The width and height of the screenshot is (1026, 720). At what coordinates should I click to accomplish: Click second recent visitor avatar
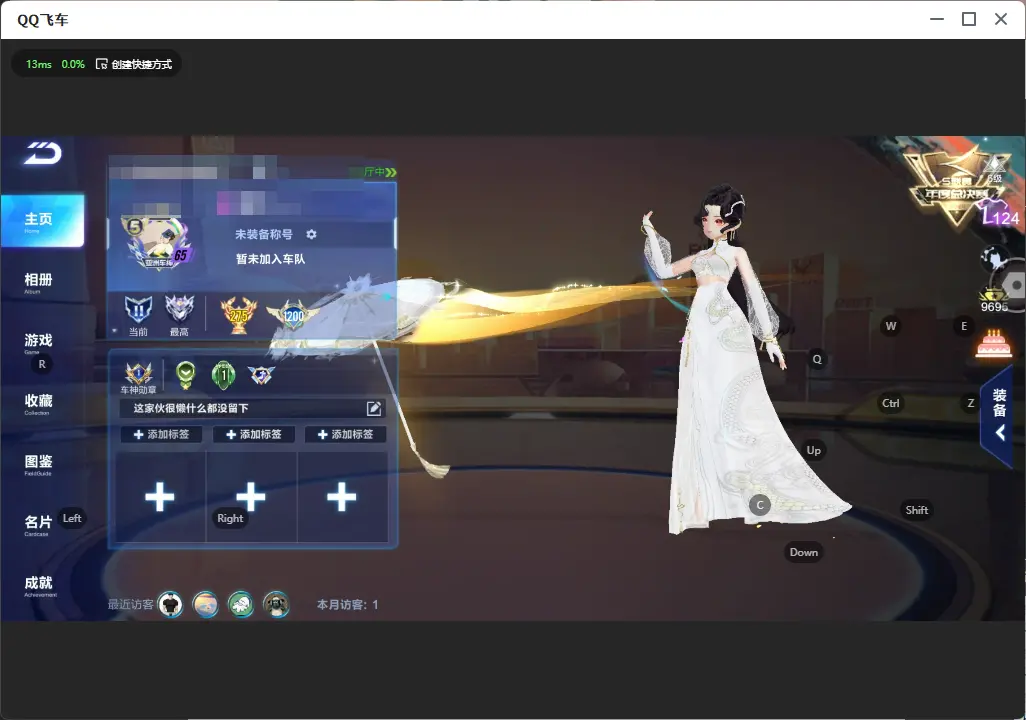pyautogui.click(x=206, y=604)
